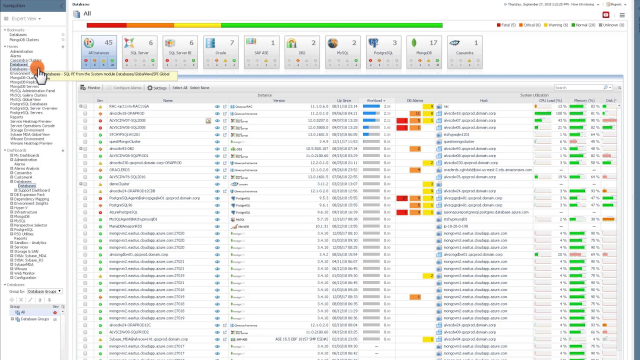The height and width of the screenshot is (360, 640).
Task: Click the table customizer icon beside search
Action: tap(619, 88)
